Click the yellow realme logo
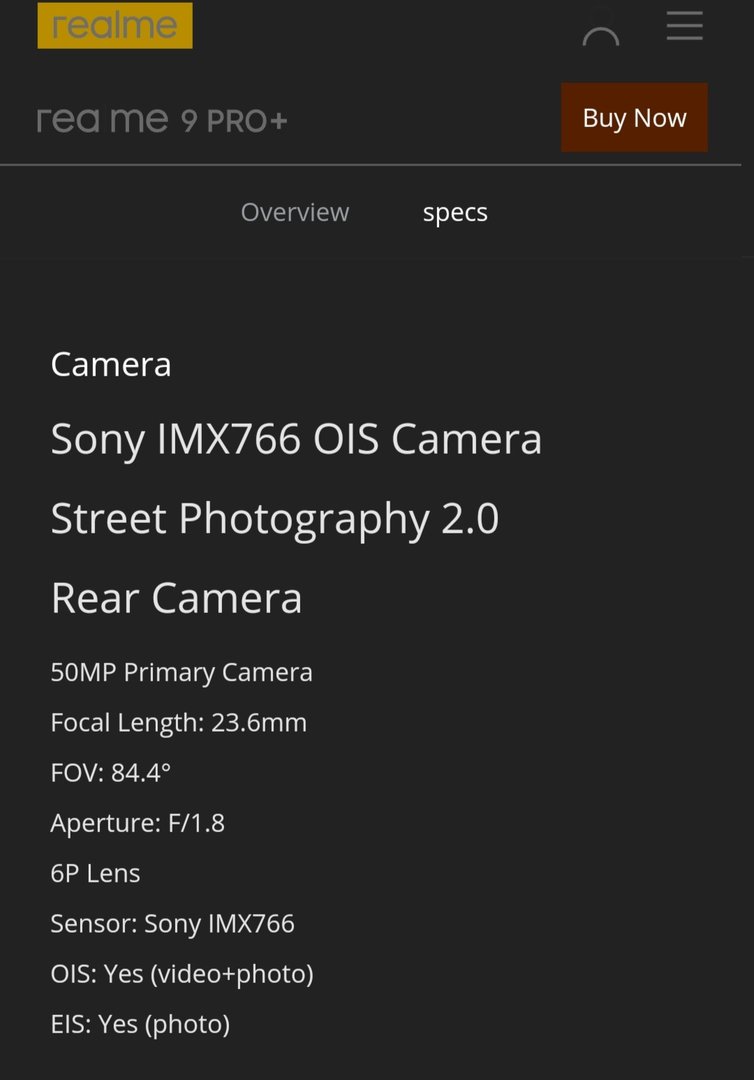This screenshot has width=754, height=1080. [115, 26]
